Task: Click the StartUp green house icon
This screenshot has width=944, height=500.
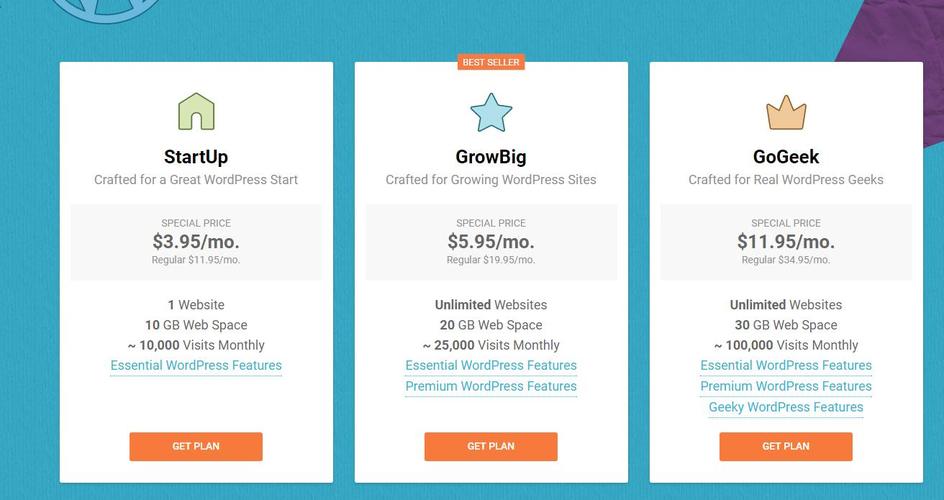Action: coord(196,111)
